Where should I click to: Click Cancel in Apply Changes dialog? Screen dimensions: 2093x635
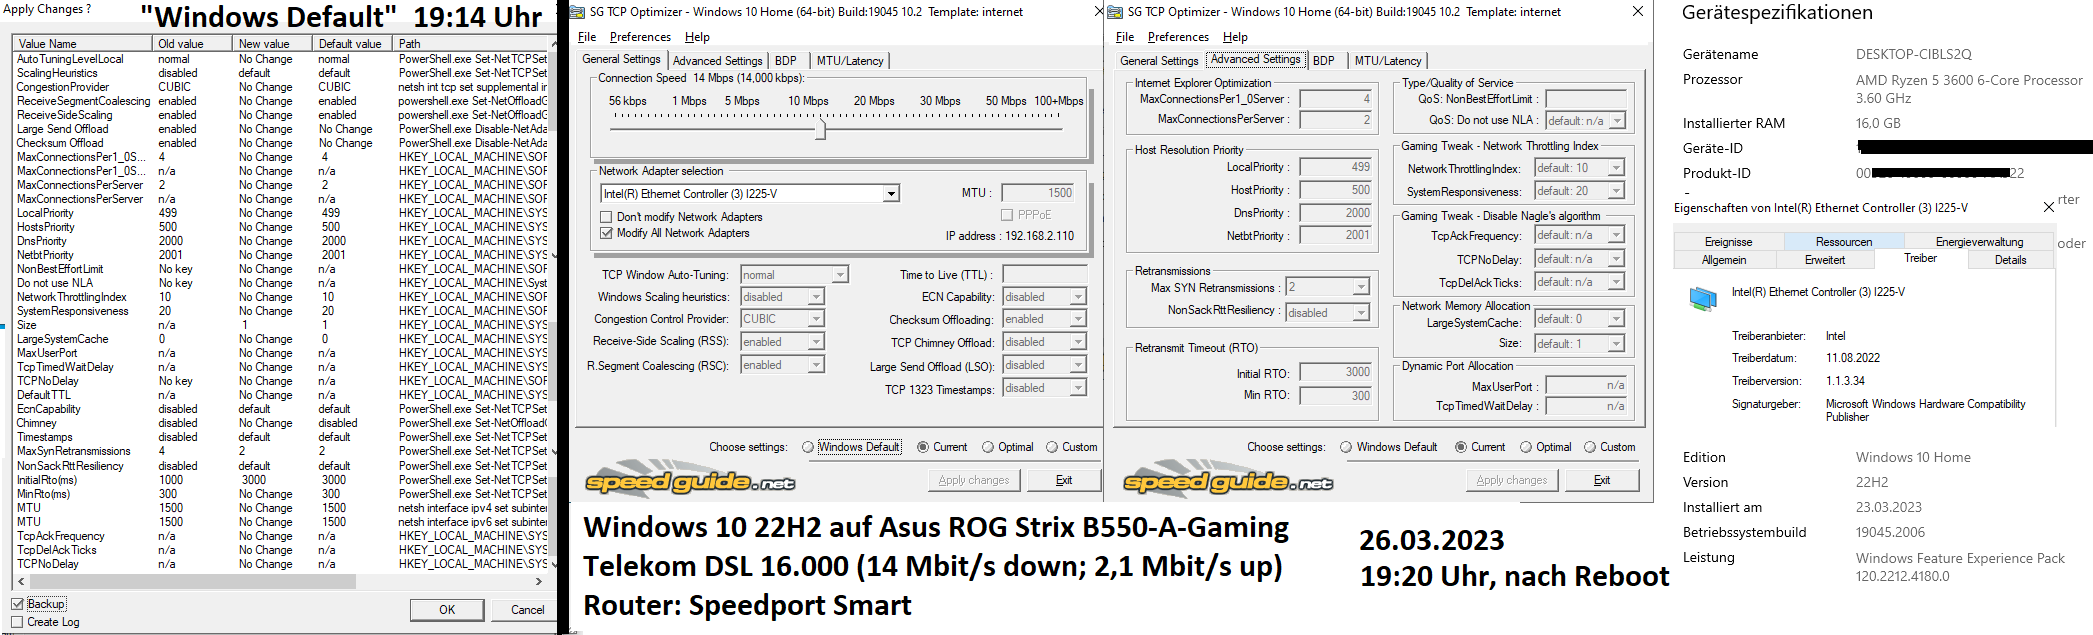click(527, 610)
